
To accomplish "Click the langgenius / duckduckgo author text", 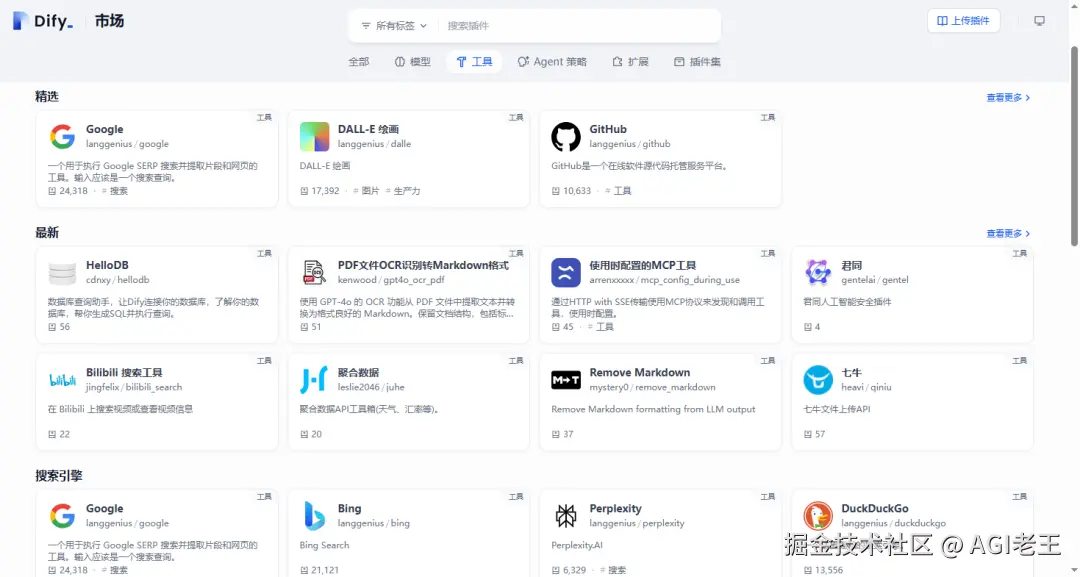I will click(x=893, y=523).
